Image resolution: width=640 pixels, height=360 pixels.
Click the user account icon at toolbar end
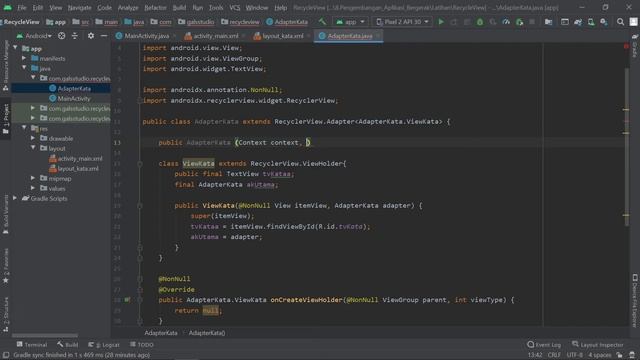click(x=633, y=22)
